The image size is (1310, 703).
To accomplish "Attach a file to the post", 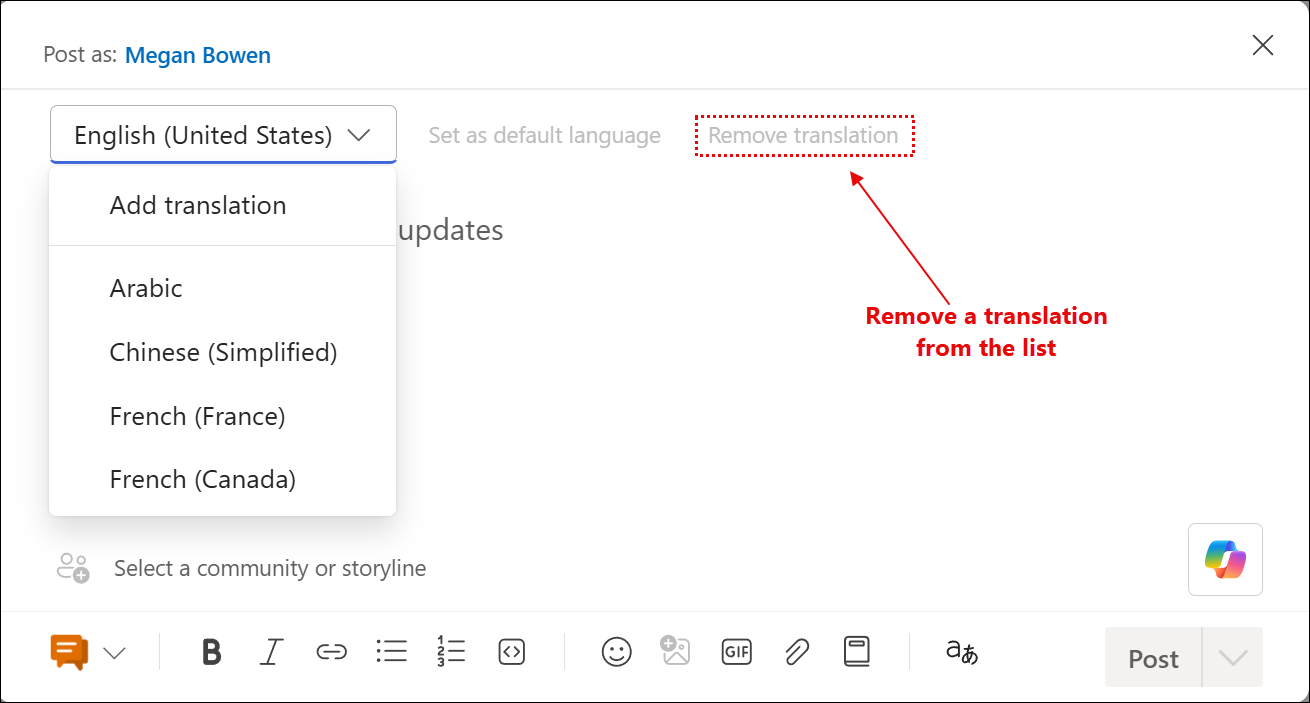I will click(797, 651).
